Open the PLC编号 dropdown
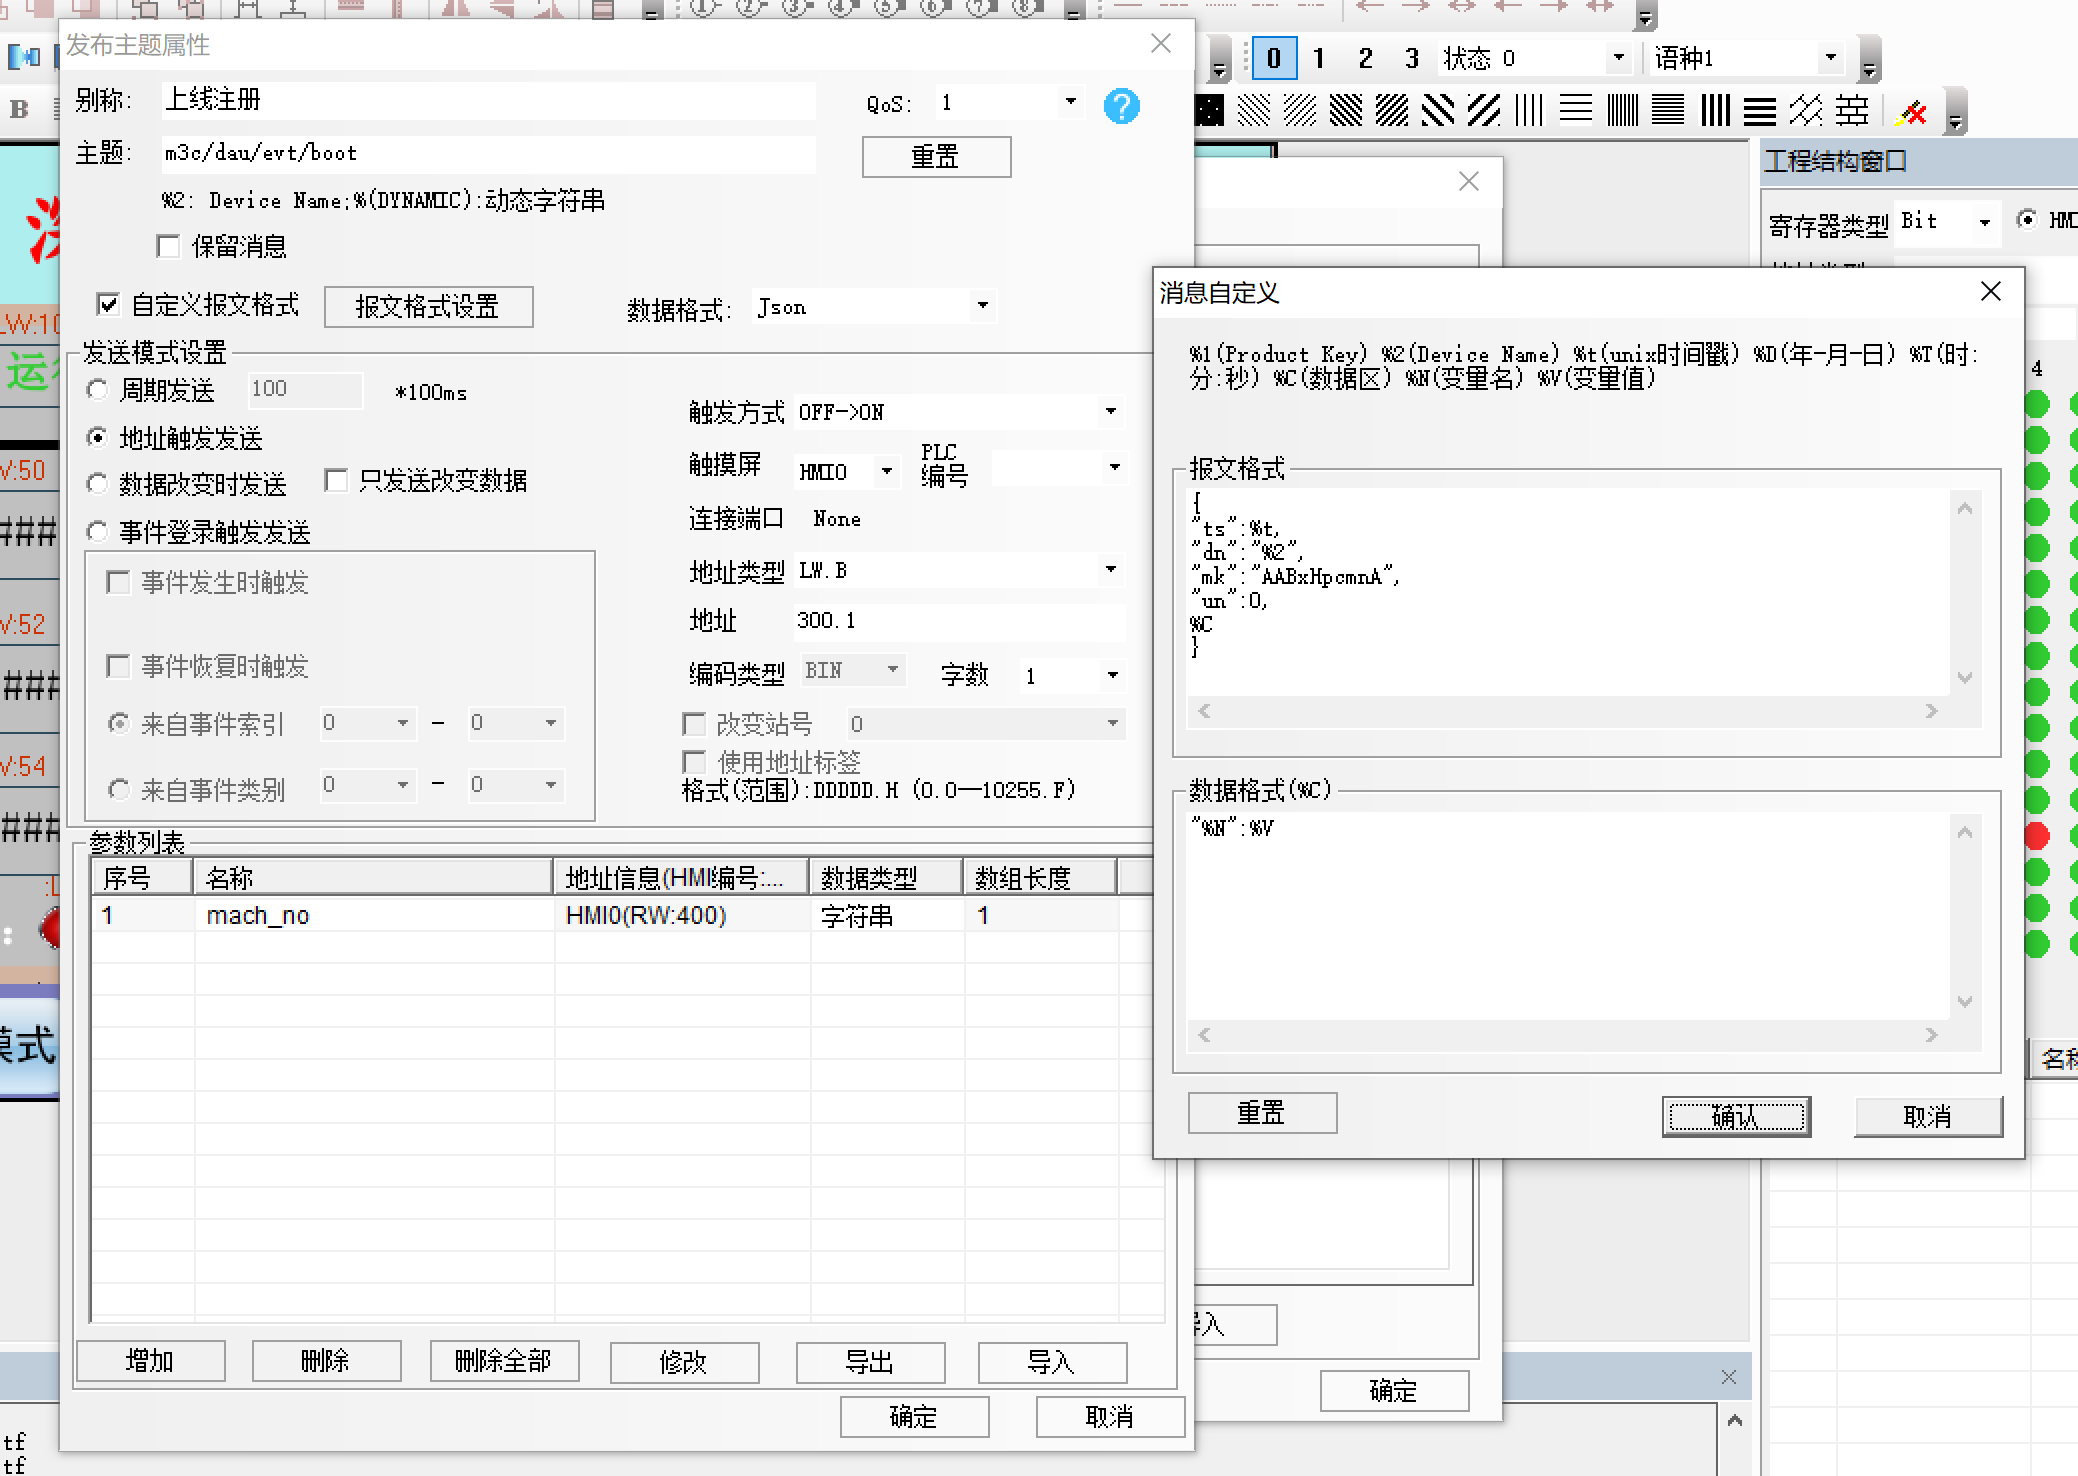The height and width of the screenshot is (1476, 2078). 1114,468
